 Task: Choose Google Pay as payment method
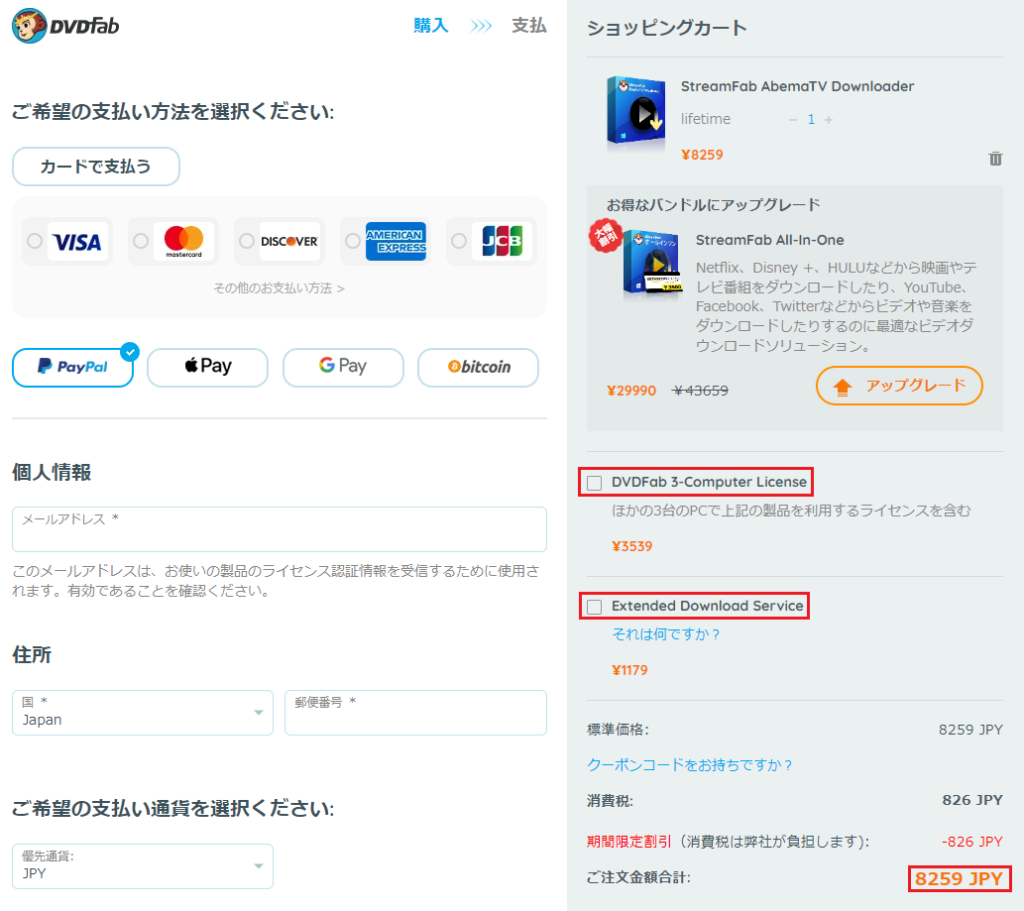coord(343,367)
